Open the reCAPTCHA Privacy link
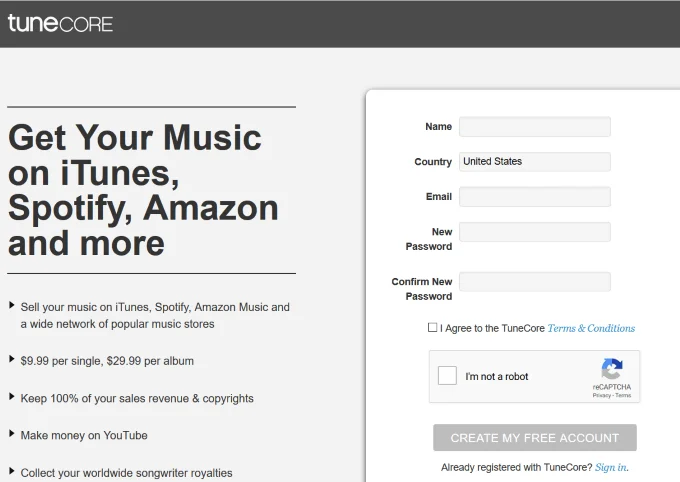Image resolution: width=680 pixels, height=482 pixels. (x=602, y=395)
